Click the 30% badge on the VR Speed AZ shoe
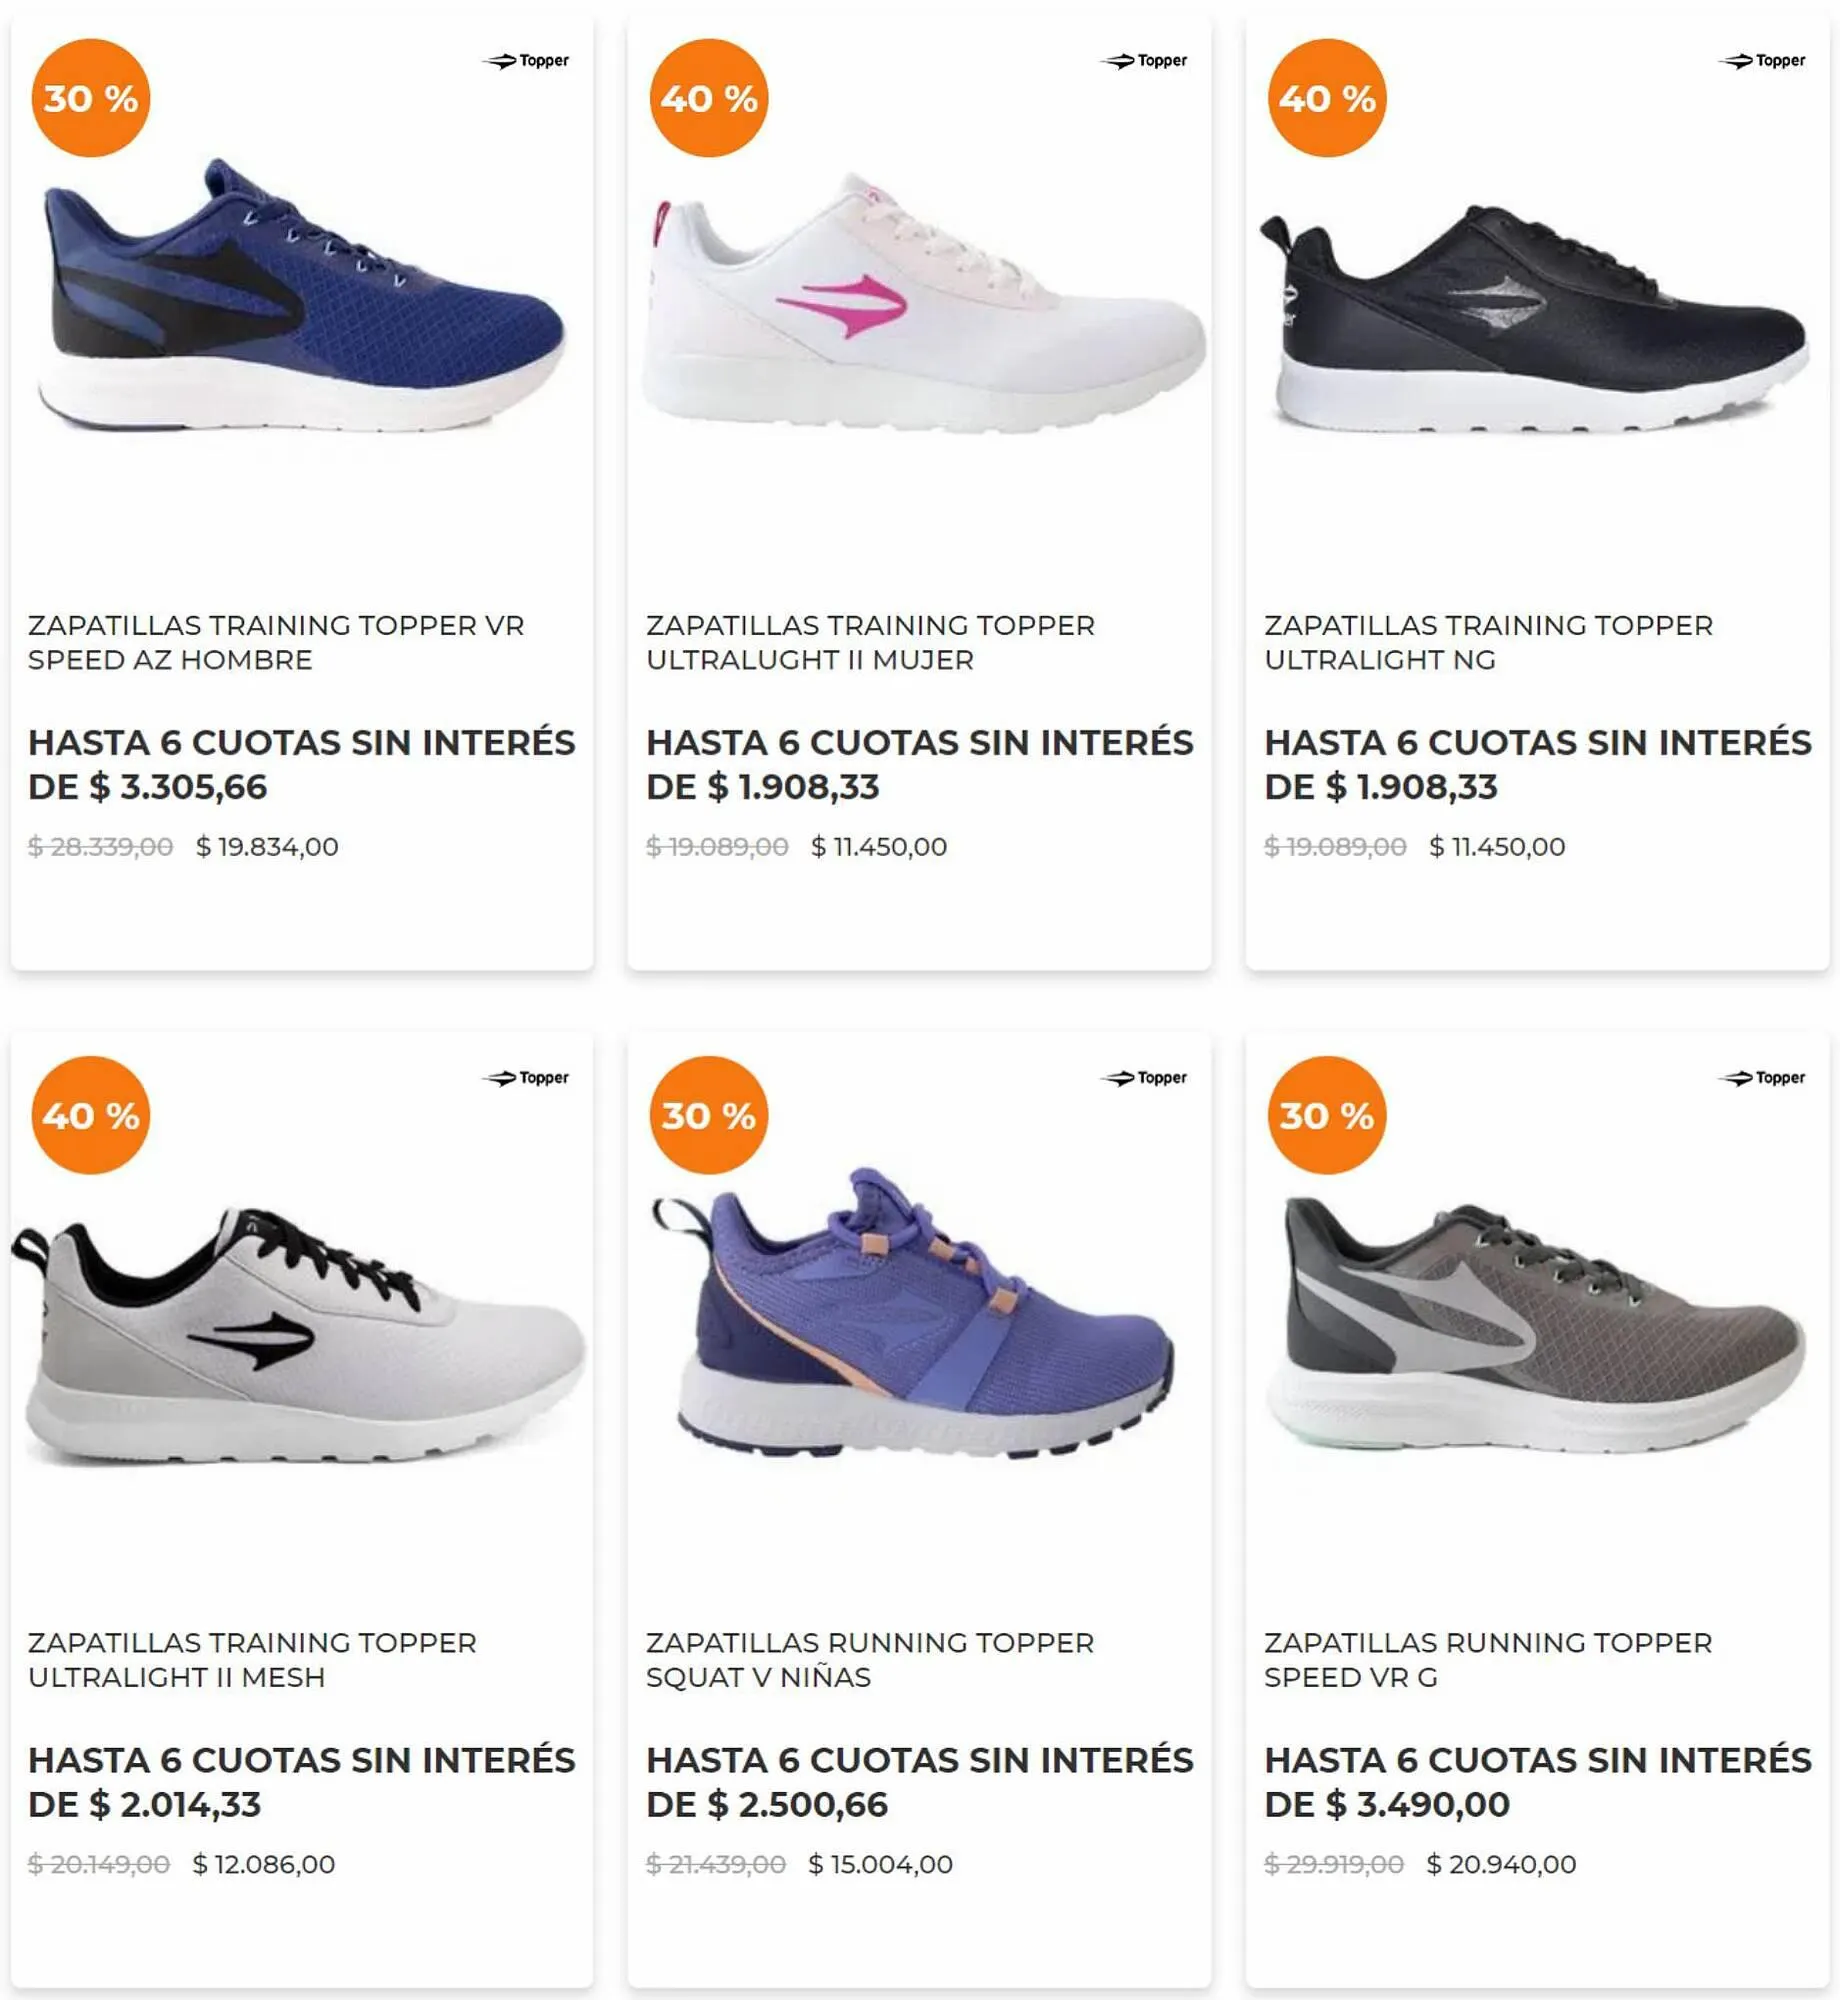The width and height of the screenshot is (1840, 2000). [x=91, y=98]
